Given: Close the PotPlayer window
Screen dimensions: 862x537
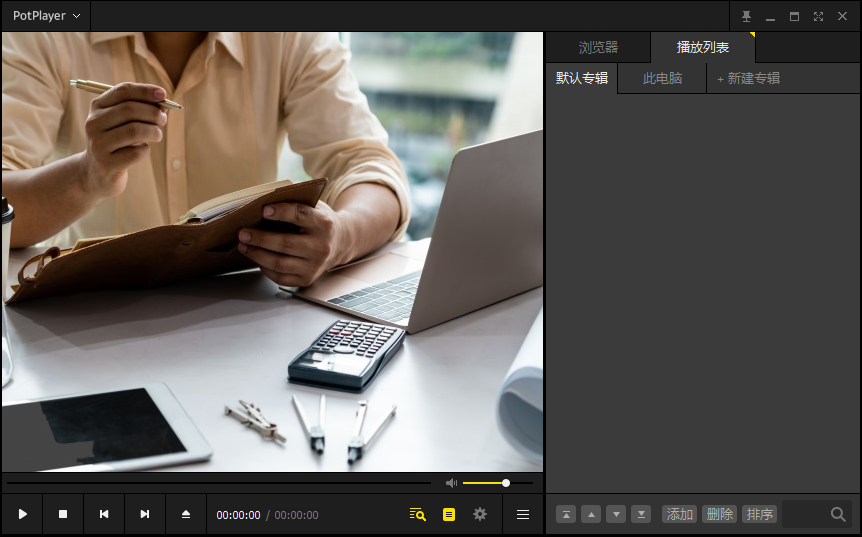Looking at the screenshot, I should (842, 16).
